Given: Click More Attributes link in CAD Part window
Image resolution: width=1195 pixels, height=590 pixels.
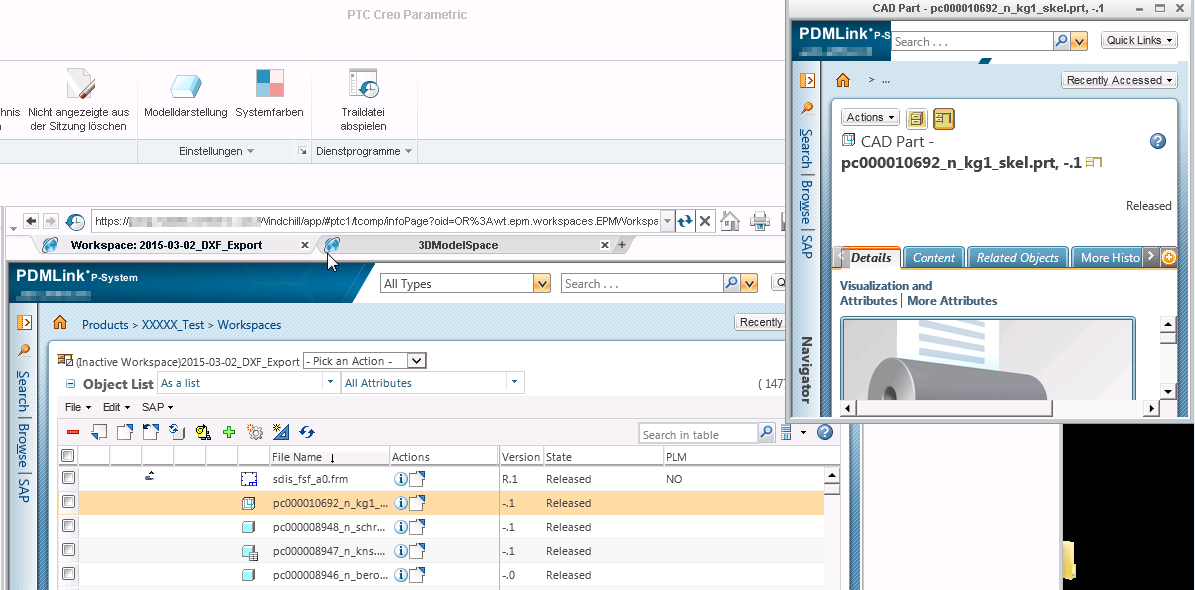Looking at the screenshot, I should 952,301.
